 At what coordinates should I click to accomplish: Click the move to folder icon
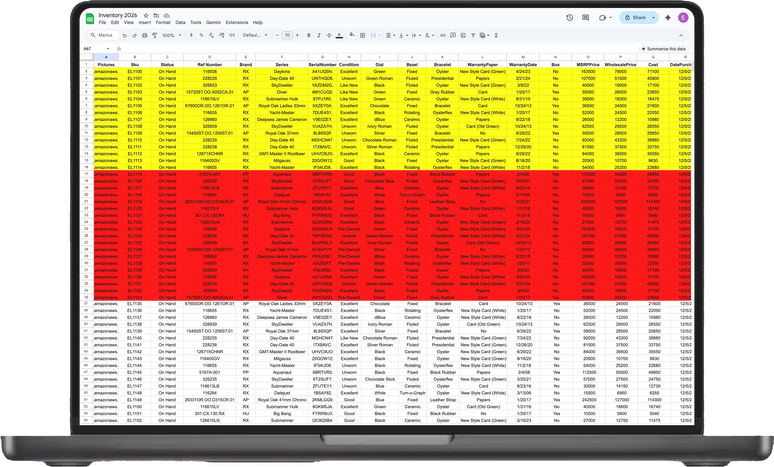pos(156,15)
